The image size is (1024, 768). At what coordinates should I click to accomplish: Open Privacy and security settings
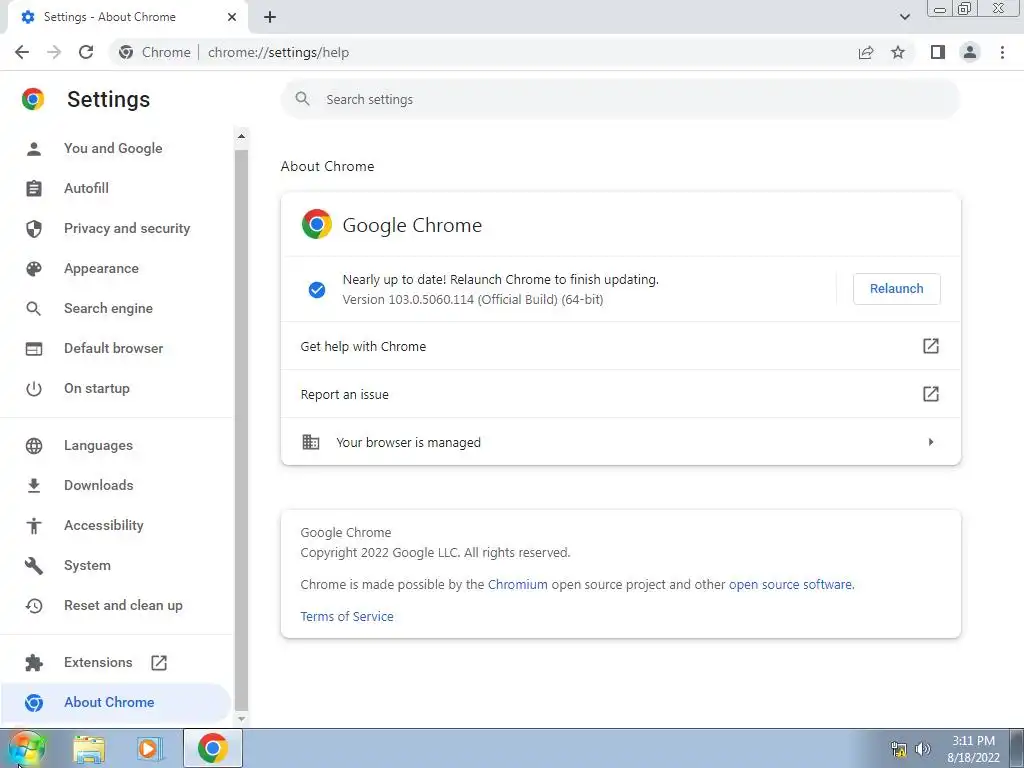[x=127, y=229]
